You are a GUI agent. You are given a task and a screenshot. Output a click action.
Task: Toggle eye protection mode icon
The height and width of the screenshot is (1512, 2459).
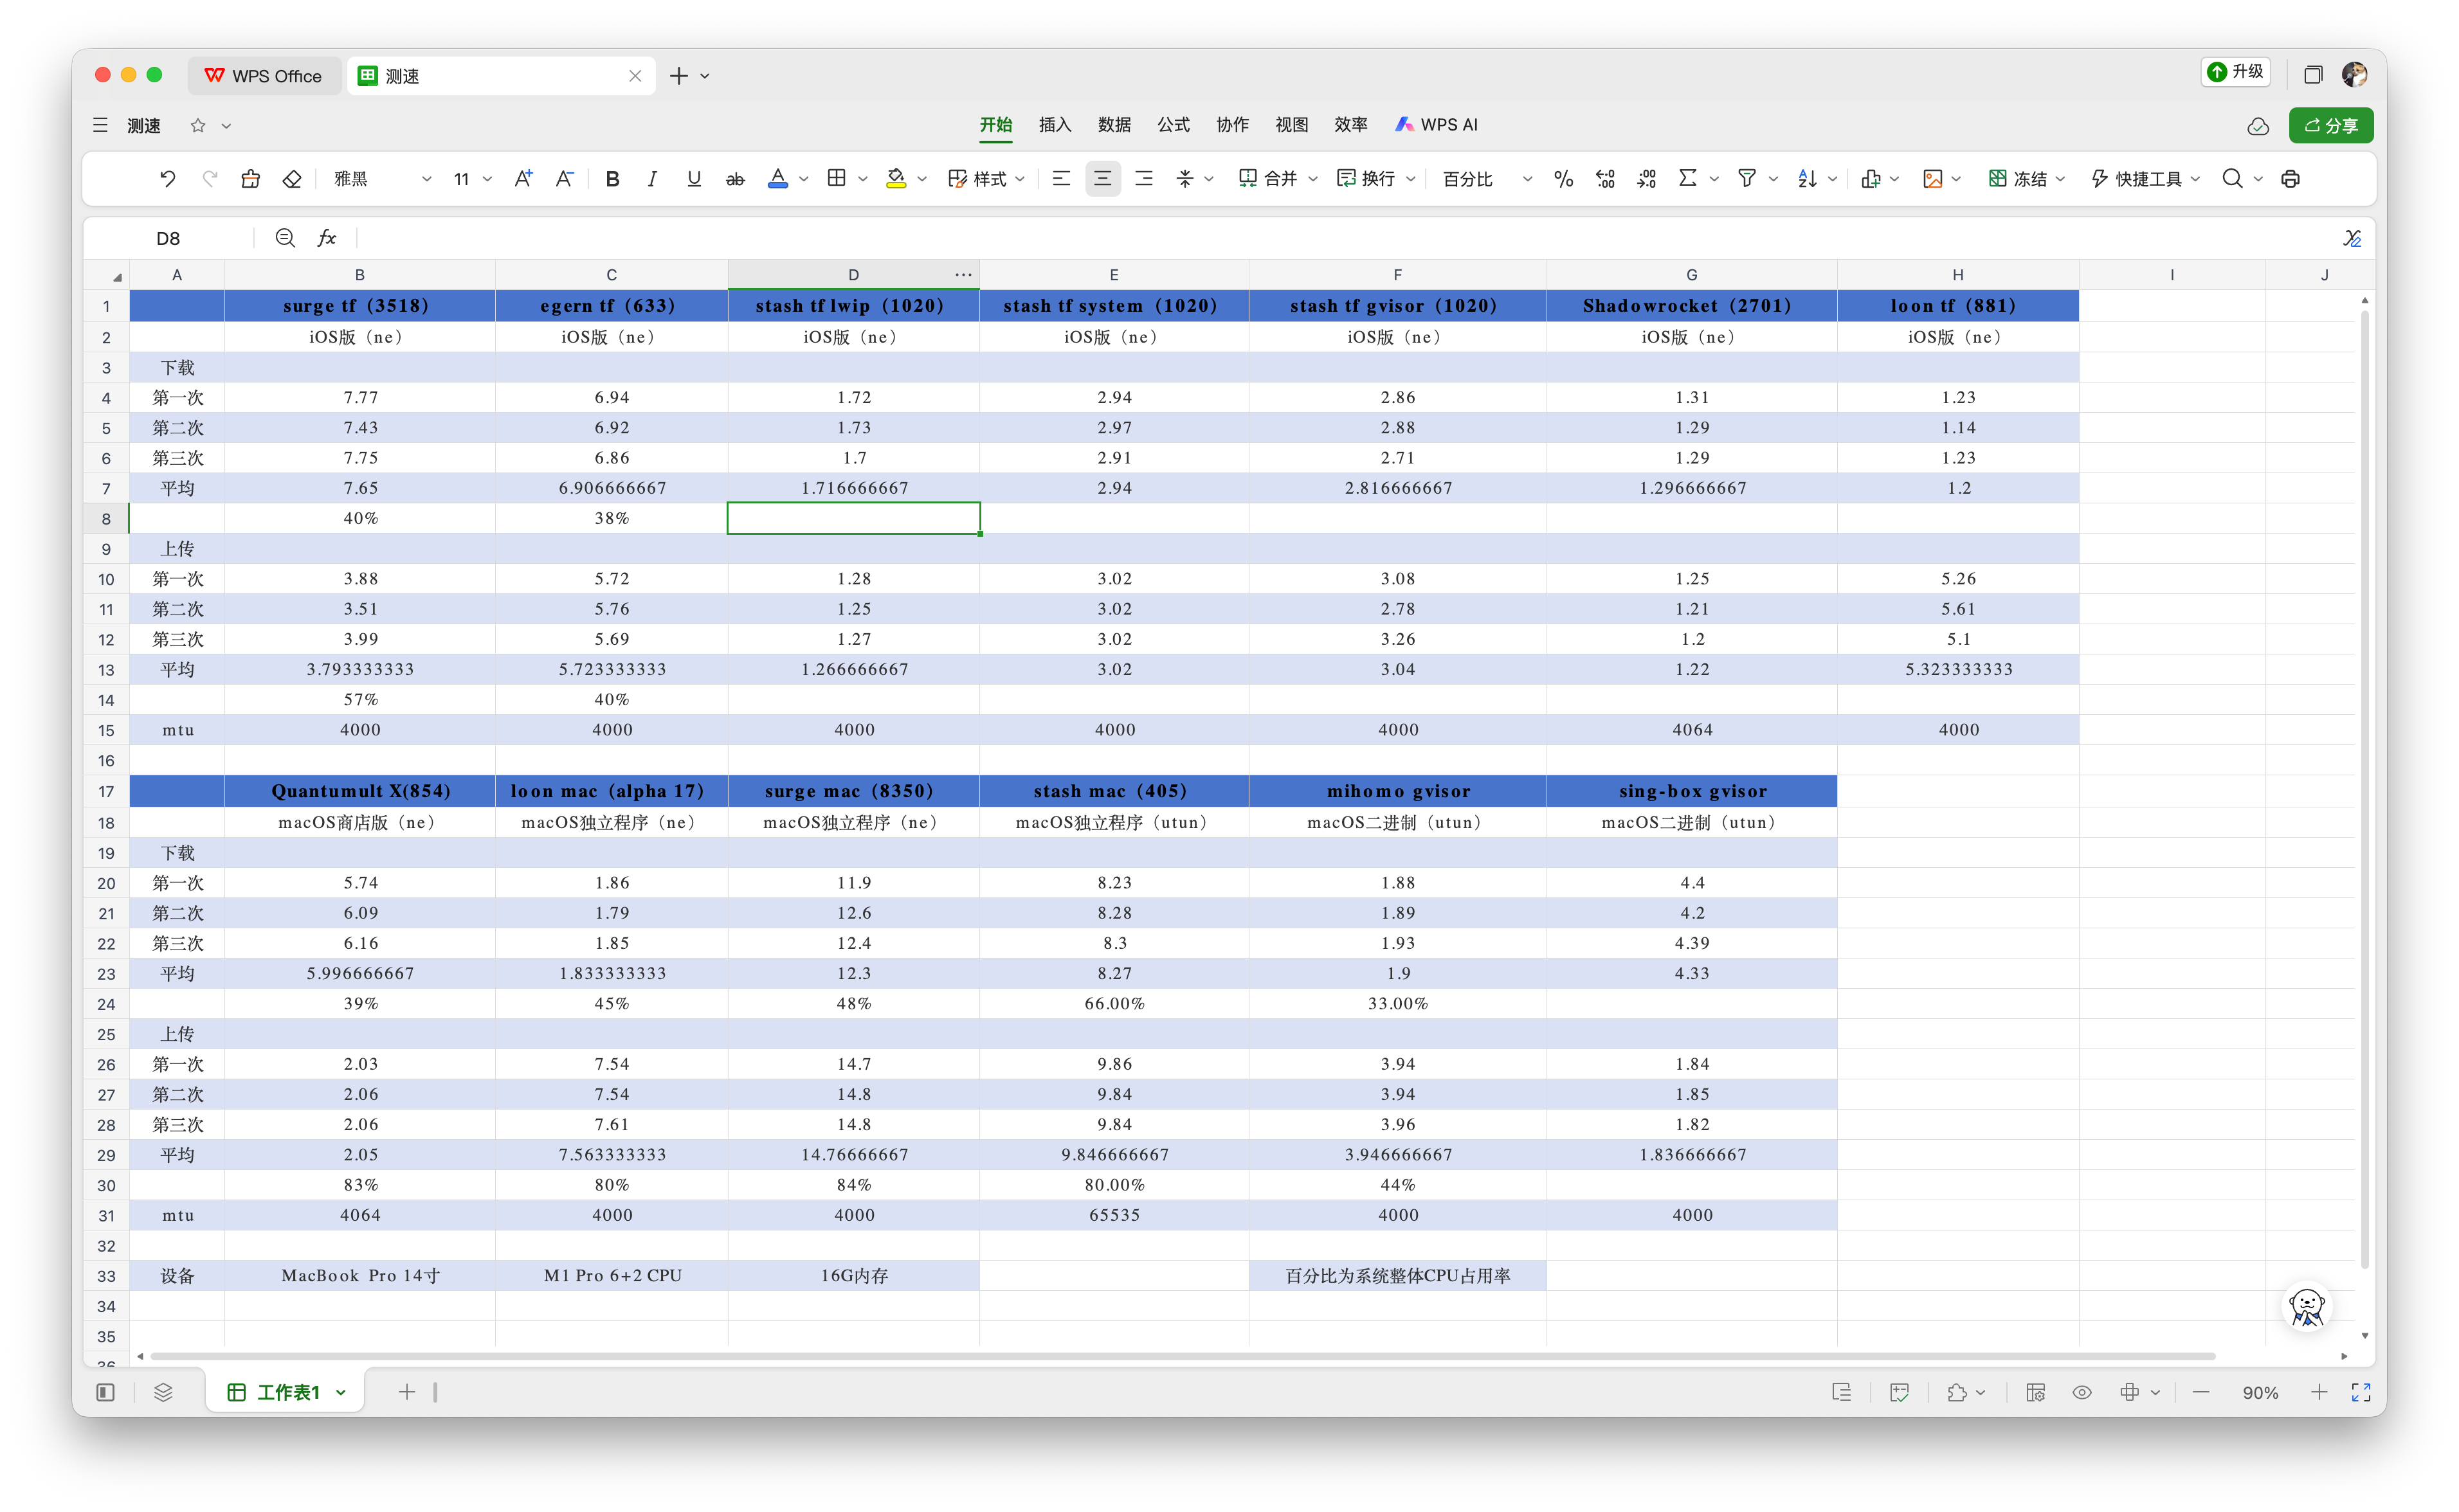(2082, 1392)
